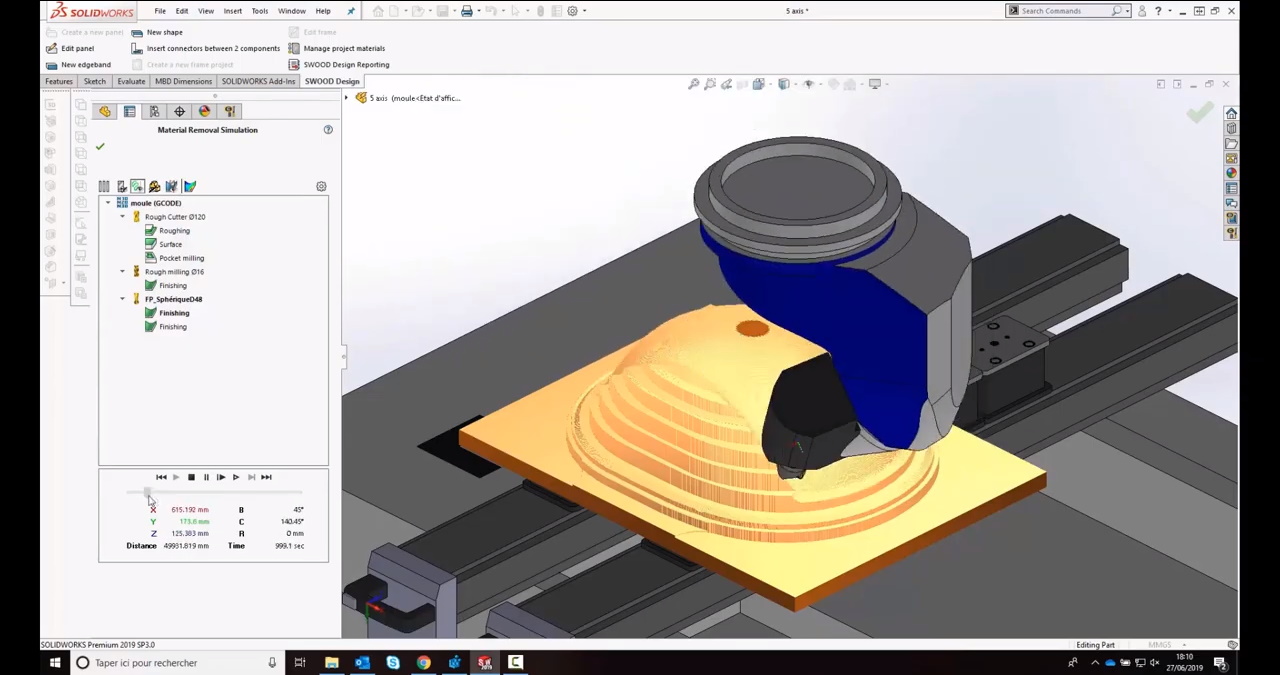This screenshot has height=675, width=1280.
Task: Select the Roughing operation
Action: click(174, 231)
